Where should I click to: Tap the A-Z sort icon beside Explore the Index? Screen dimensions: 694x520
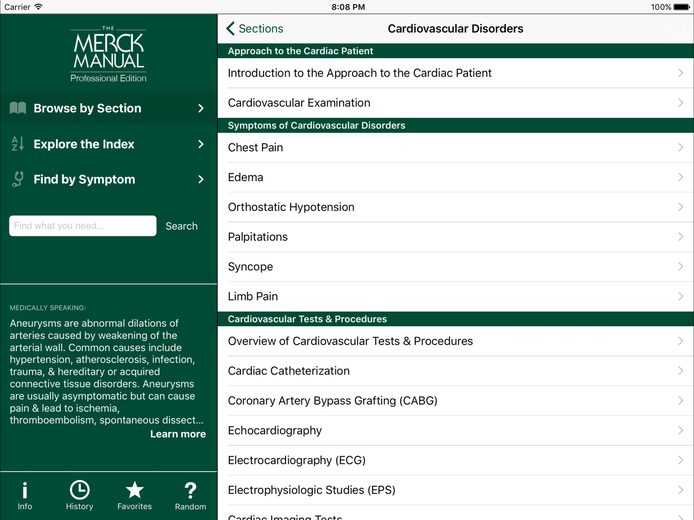click(x=18, y=144)
